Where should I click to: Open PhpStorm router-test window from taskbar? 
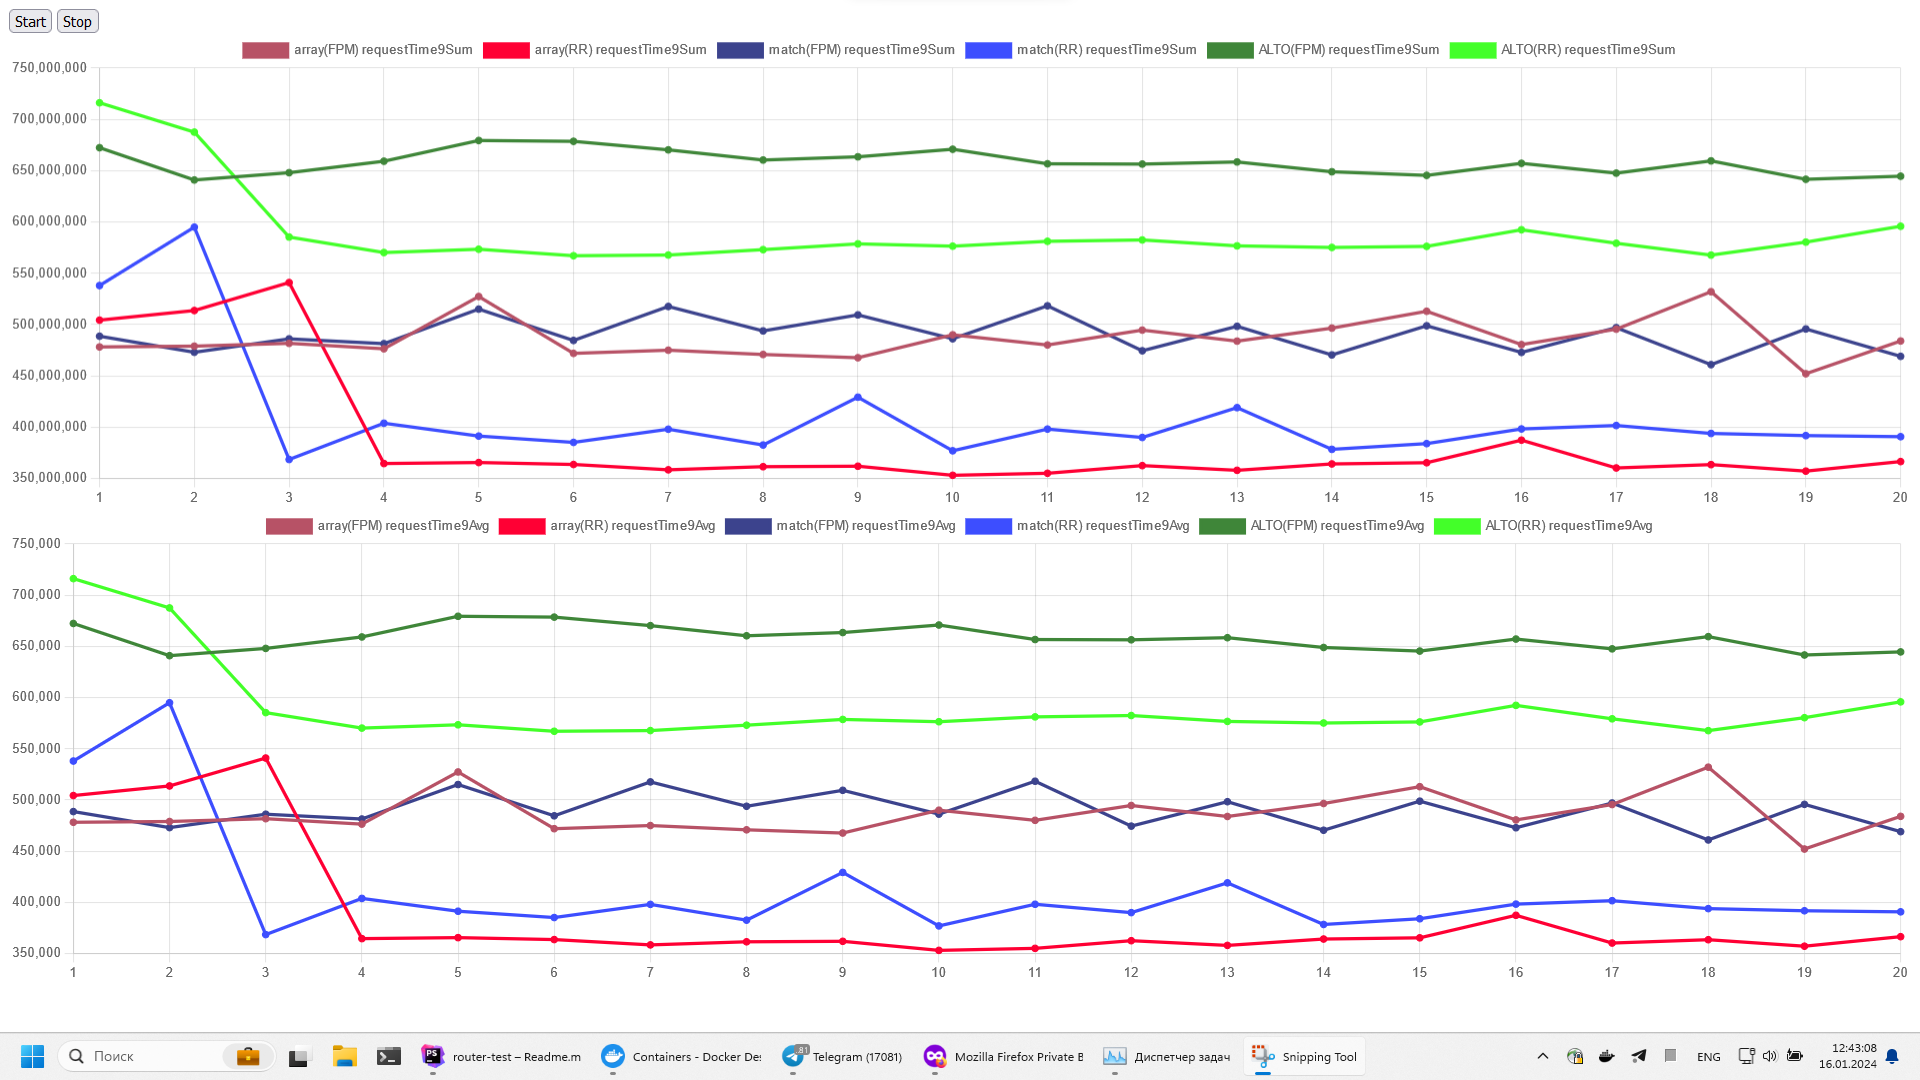click(x=502, y=1056)
